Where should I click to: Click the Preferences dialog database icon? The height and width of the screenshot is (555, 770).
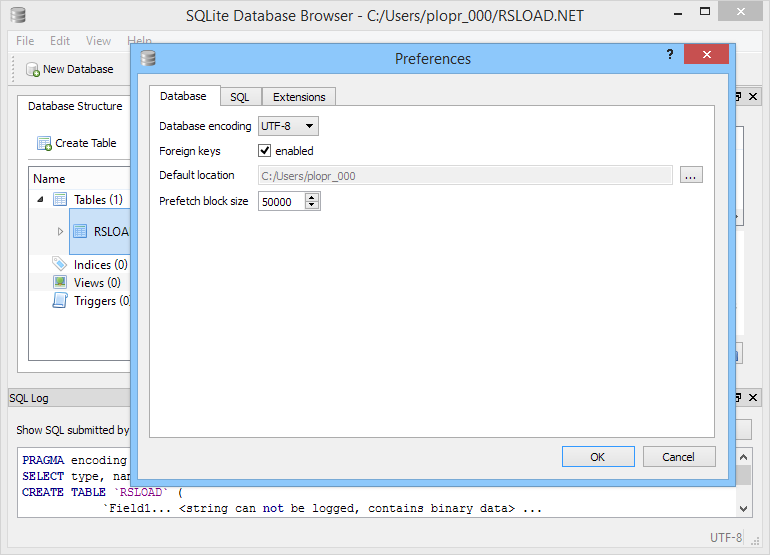[148, 58]
